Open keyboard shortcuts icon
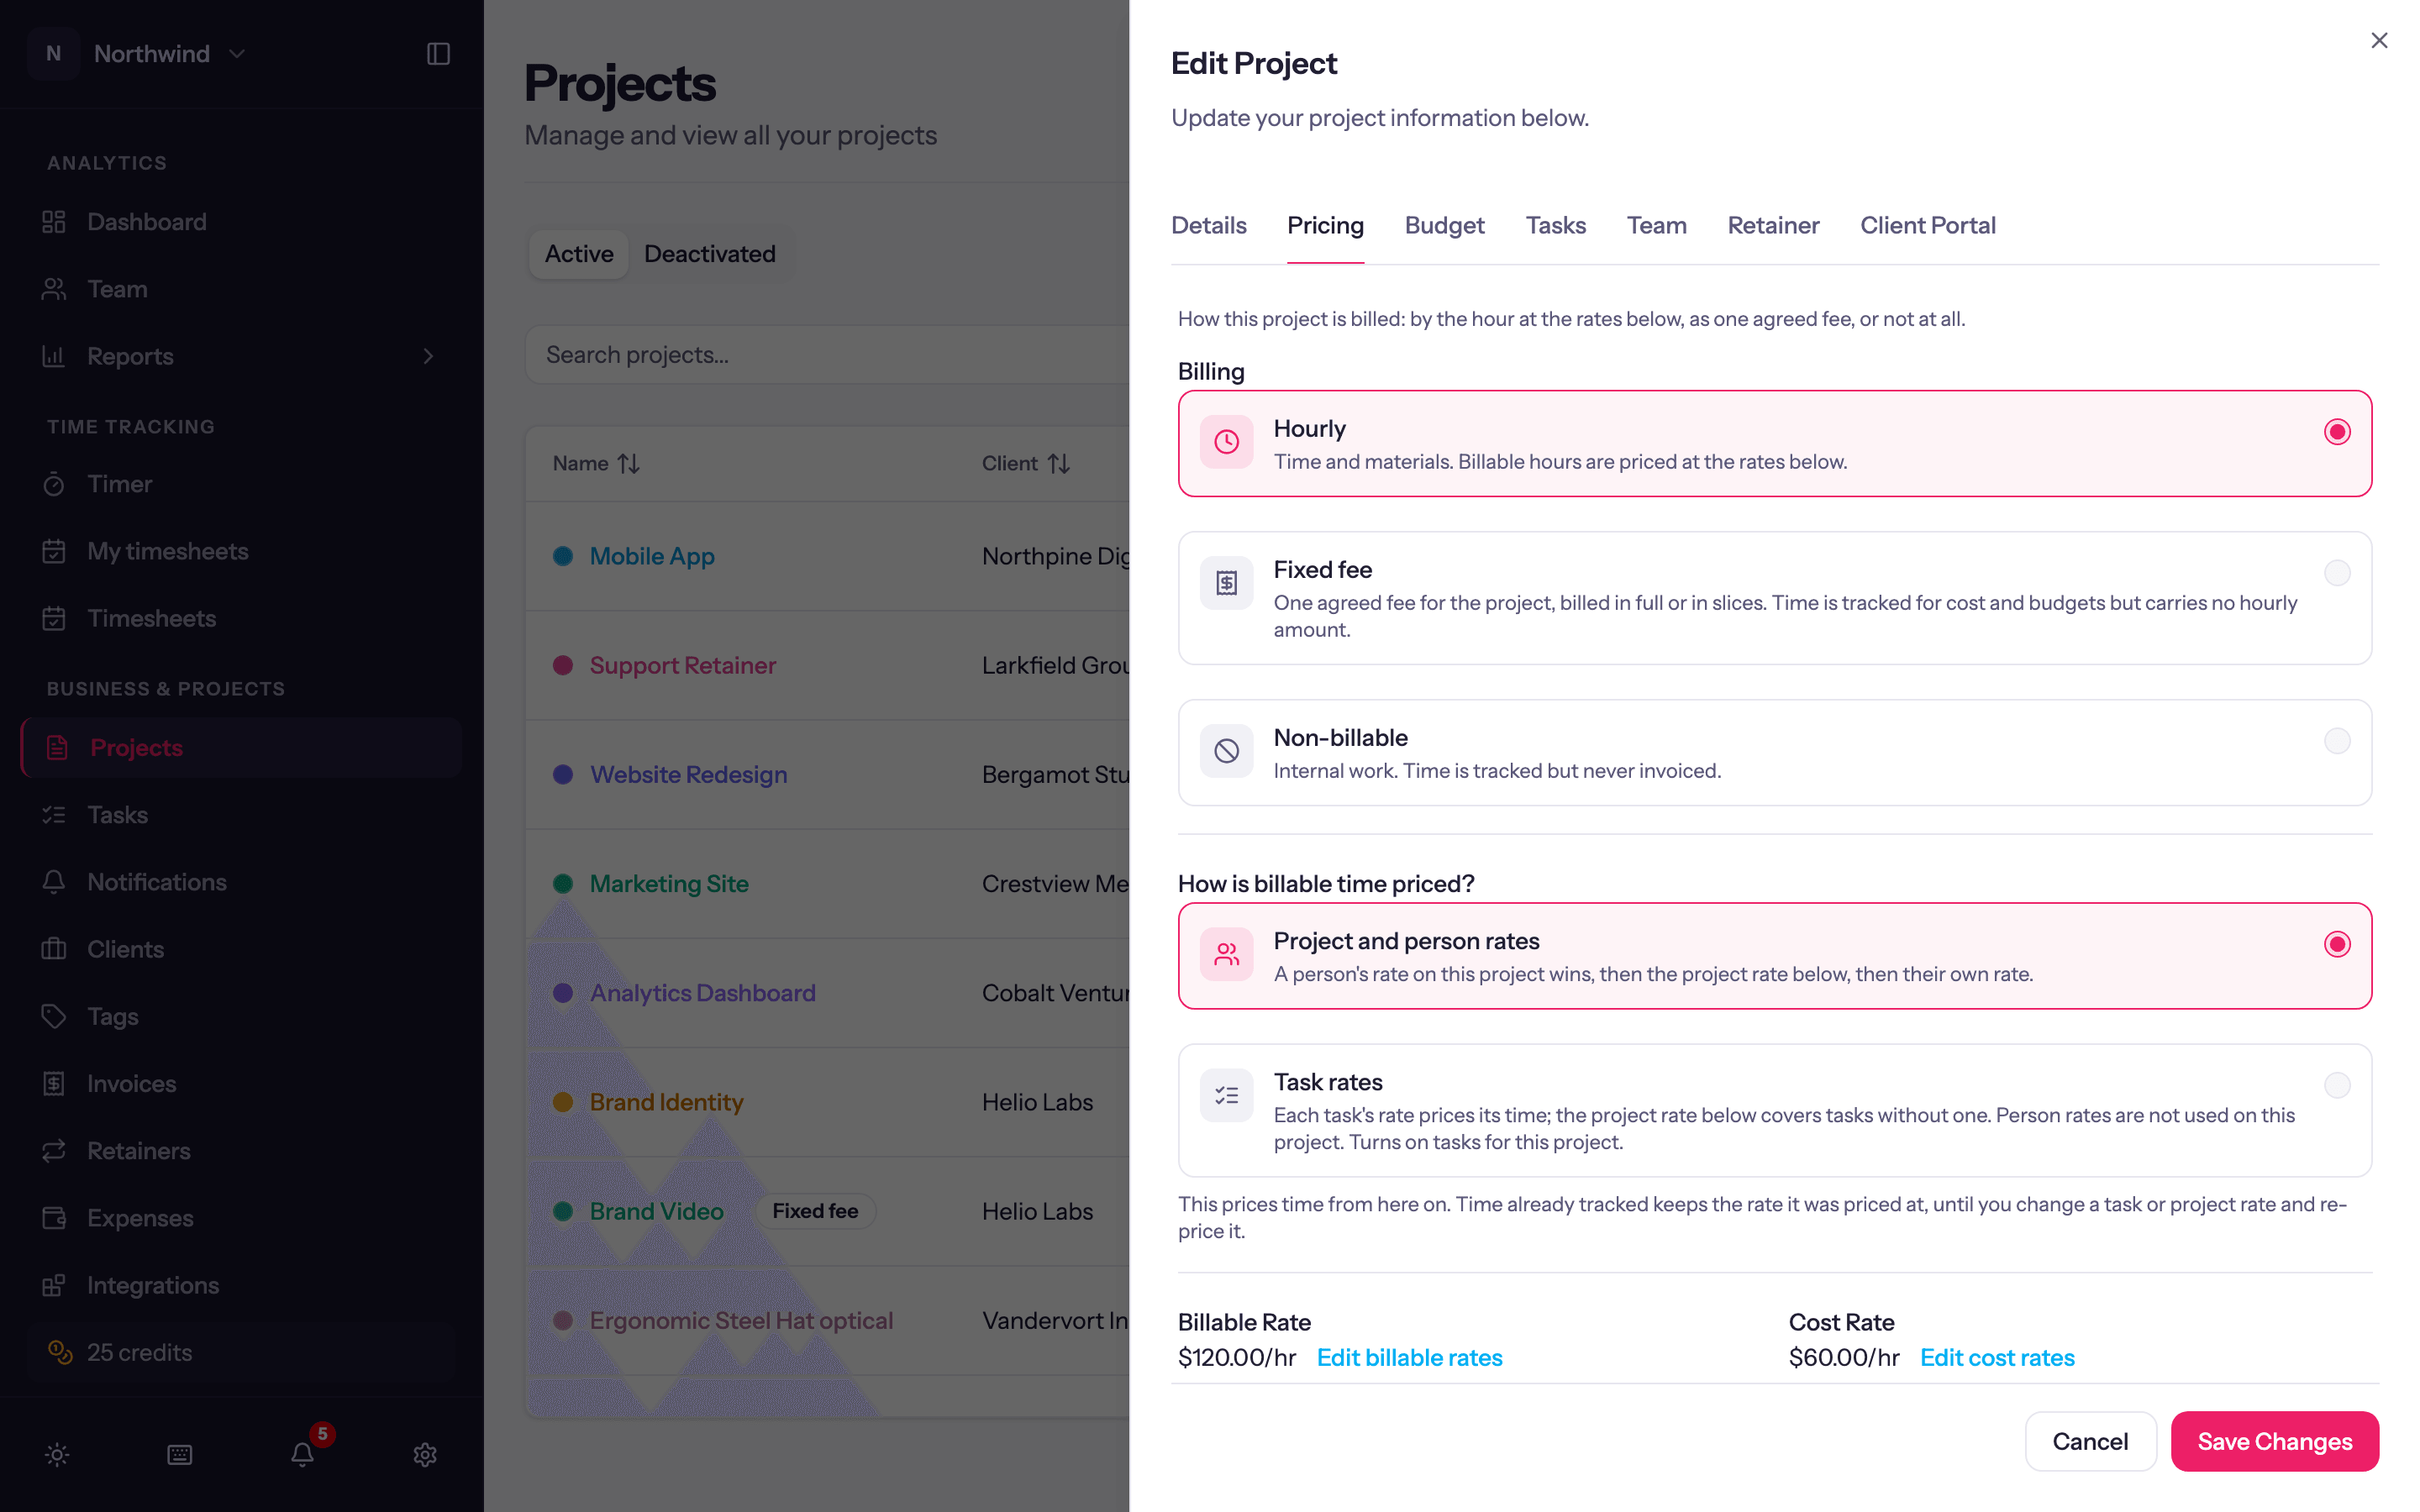The width and height of the screenshot is (2420, 1512). (180, 1454)
